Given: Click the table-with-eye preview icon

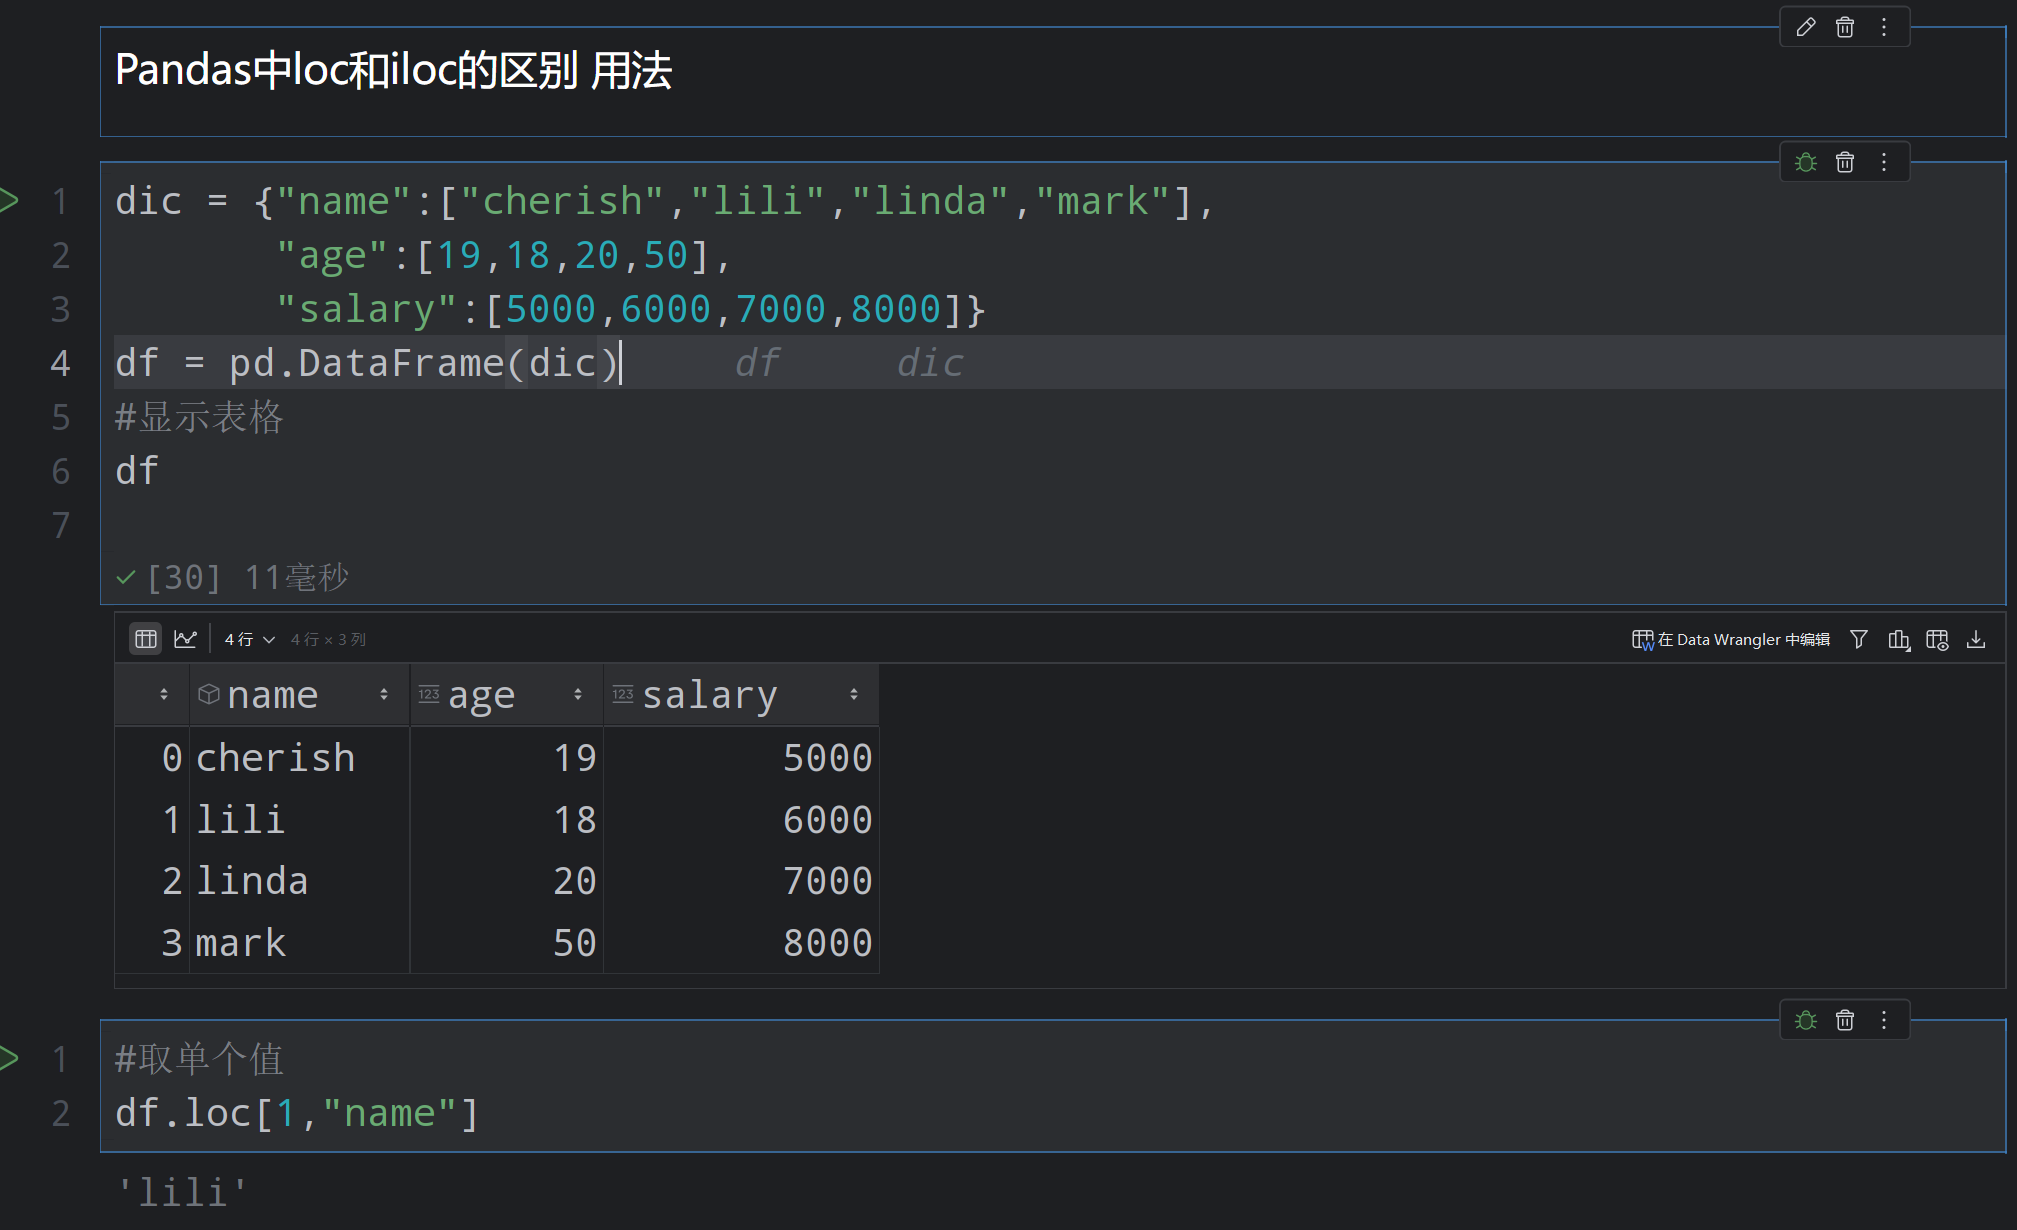Looking at the screenshot, I should tap(1937, 639).
